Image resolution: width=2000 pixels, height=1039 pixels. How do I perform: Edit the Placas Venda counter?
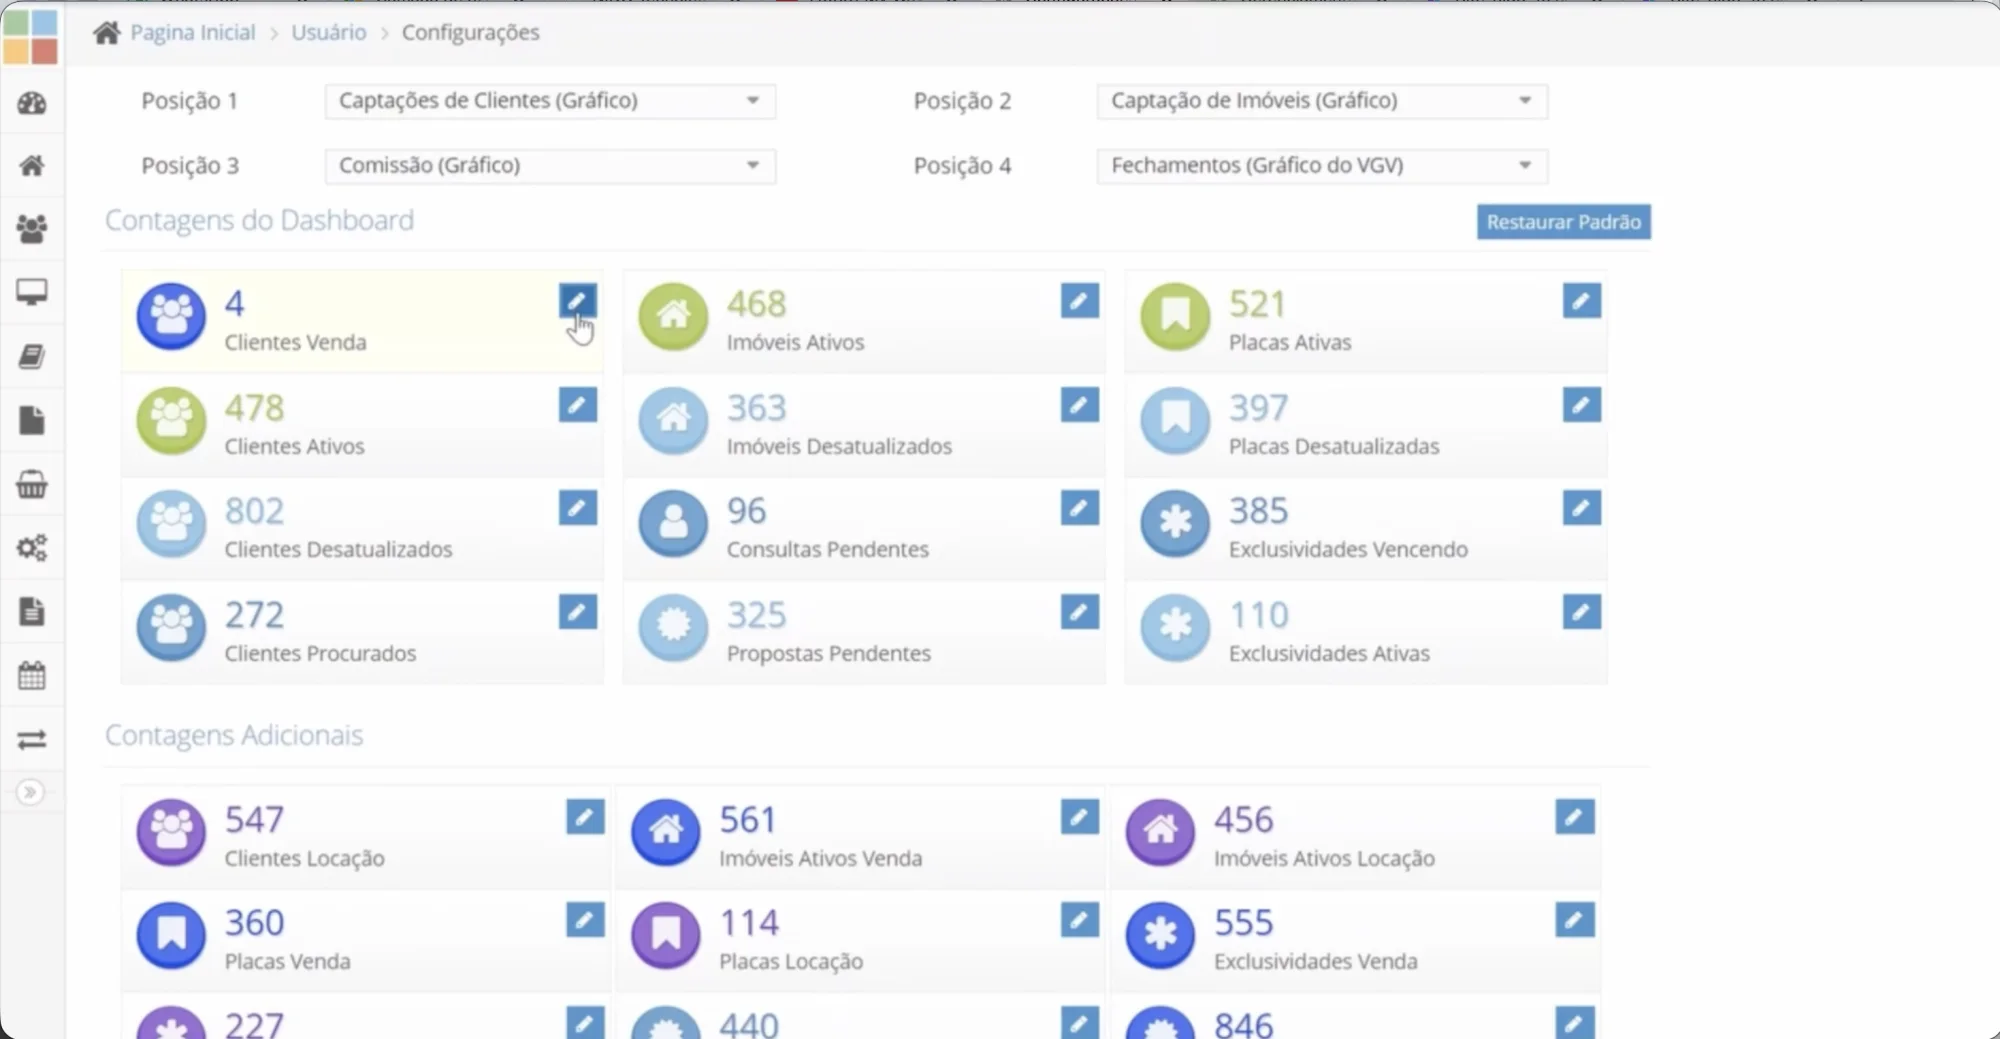tap(586, 920)
